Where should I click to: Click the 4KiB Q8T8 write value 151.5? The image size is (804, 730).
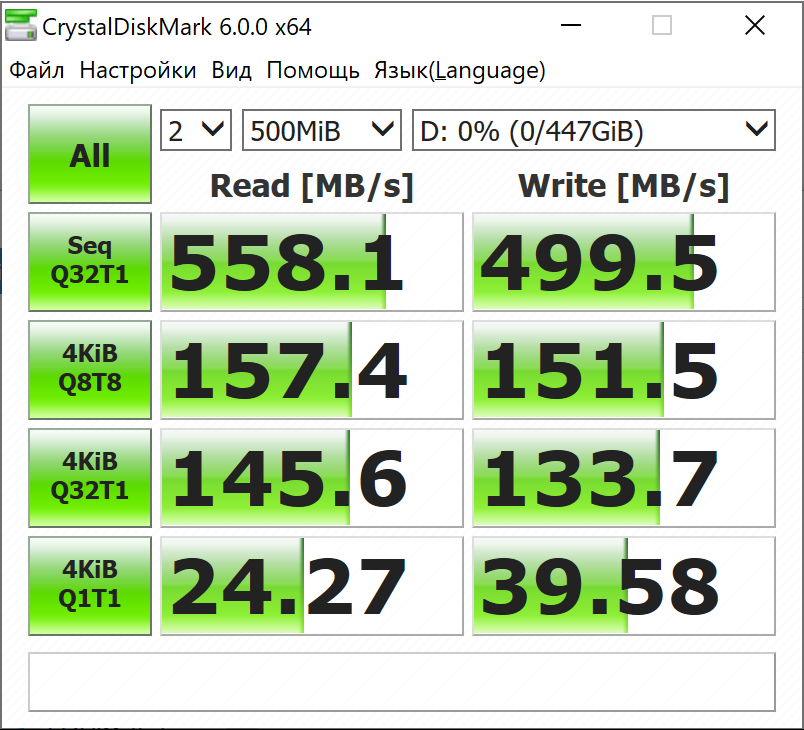point(624,370)
